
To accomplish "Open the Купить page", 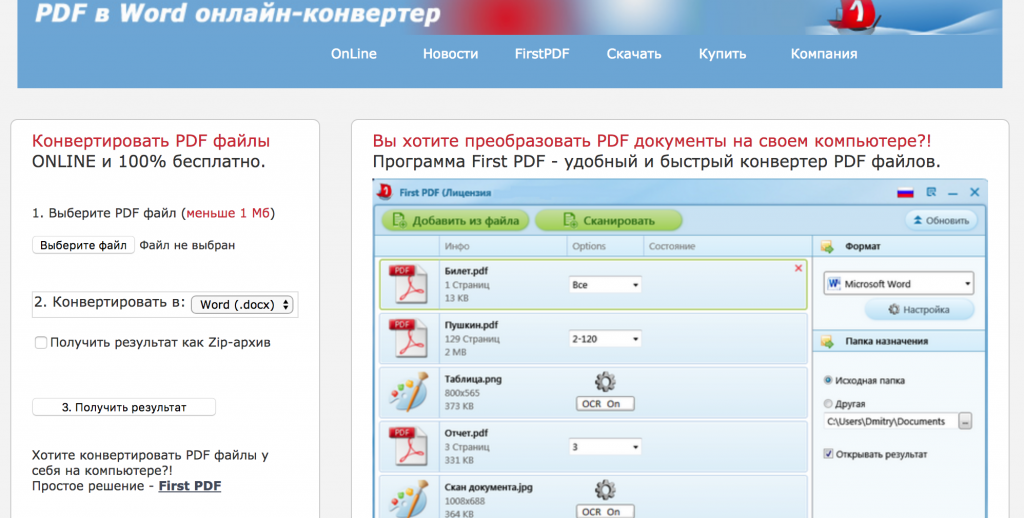I will click(722, 54).
